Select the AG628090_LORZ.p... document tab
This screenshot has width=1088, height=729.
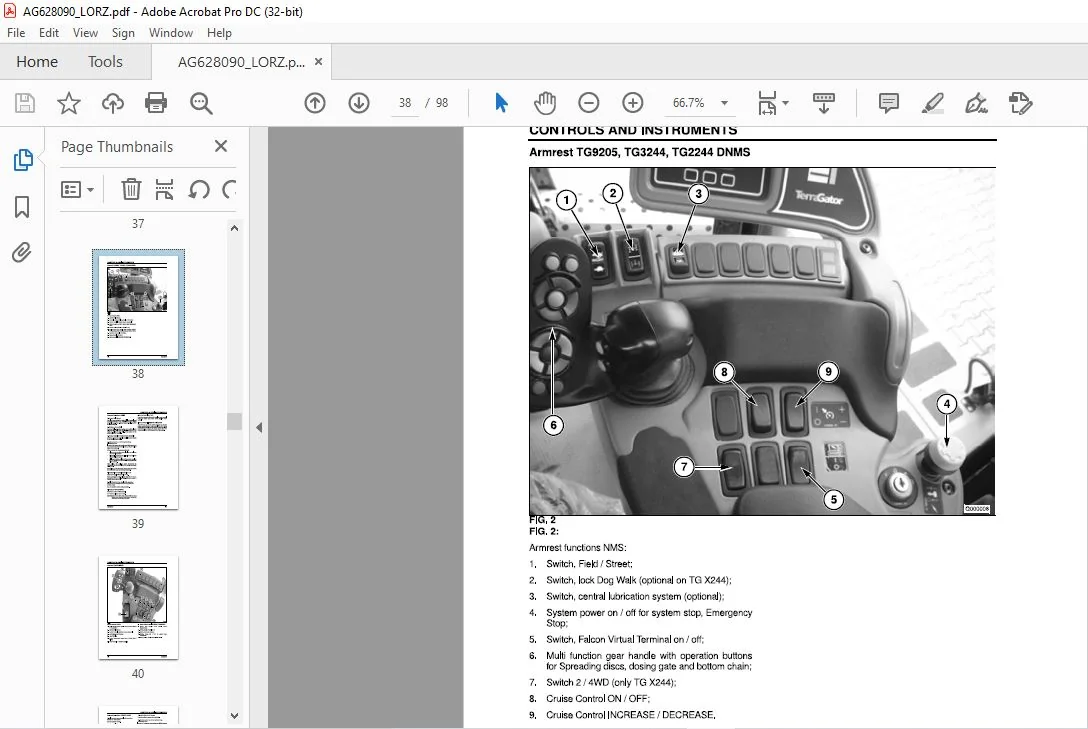point(241,62)
